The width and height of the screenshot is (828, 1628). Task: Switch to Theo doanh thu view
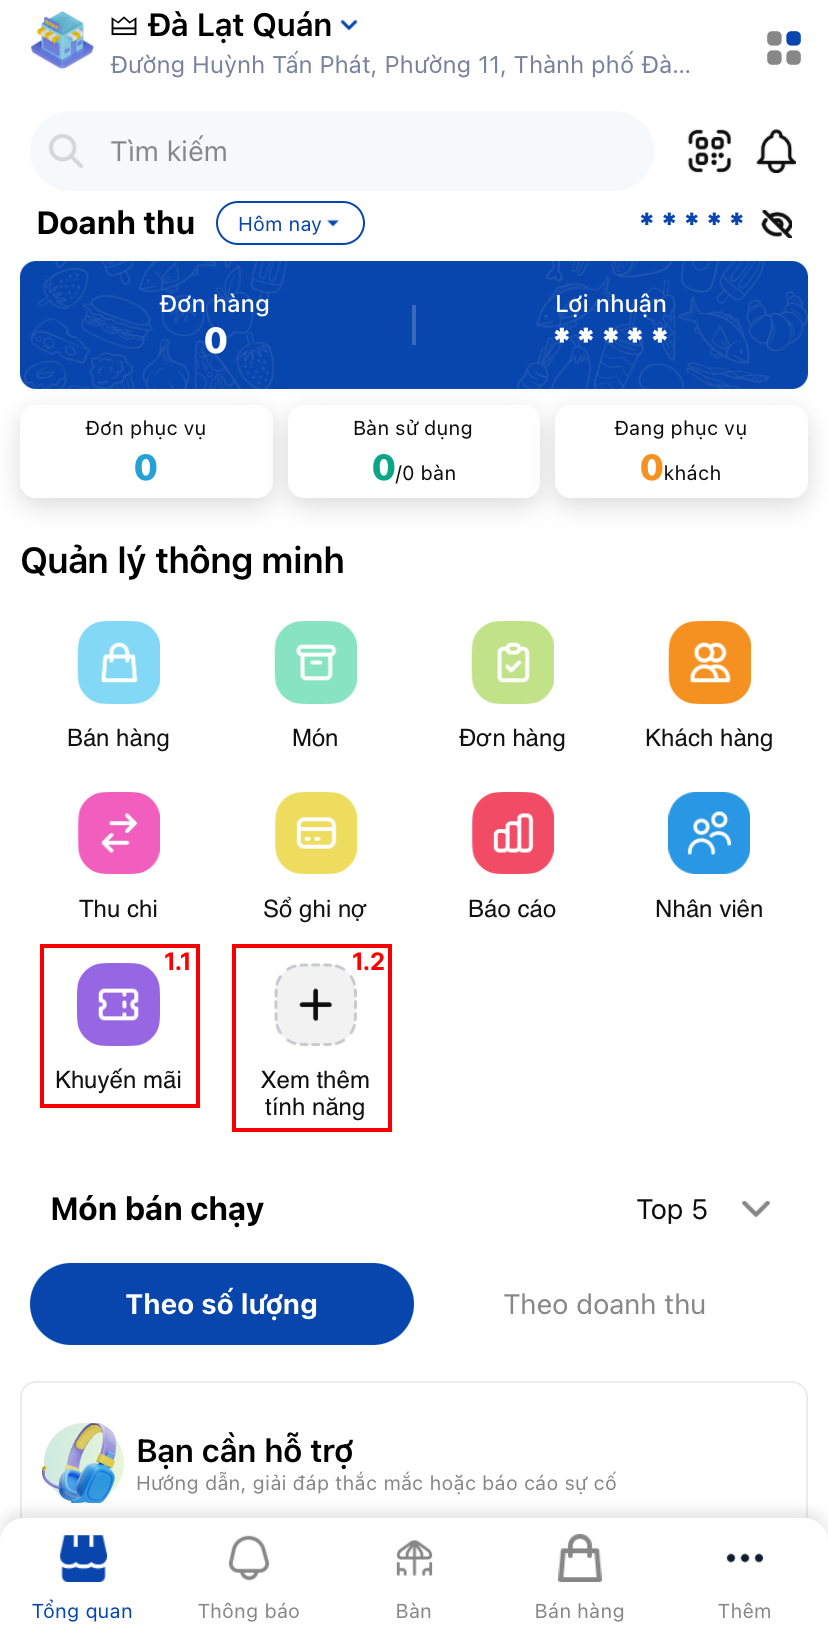click(x=605, y=1304)
